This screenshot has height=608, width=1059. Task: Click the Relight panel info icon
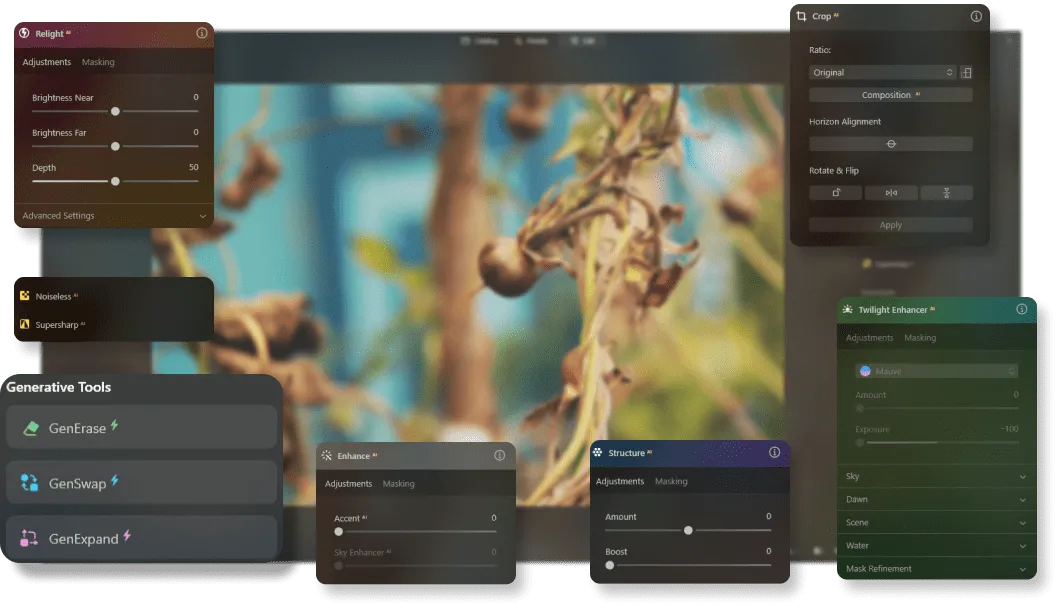pos(202,33)
